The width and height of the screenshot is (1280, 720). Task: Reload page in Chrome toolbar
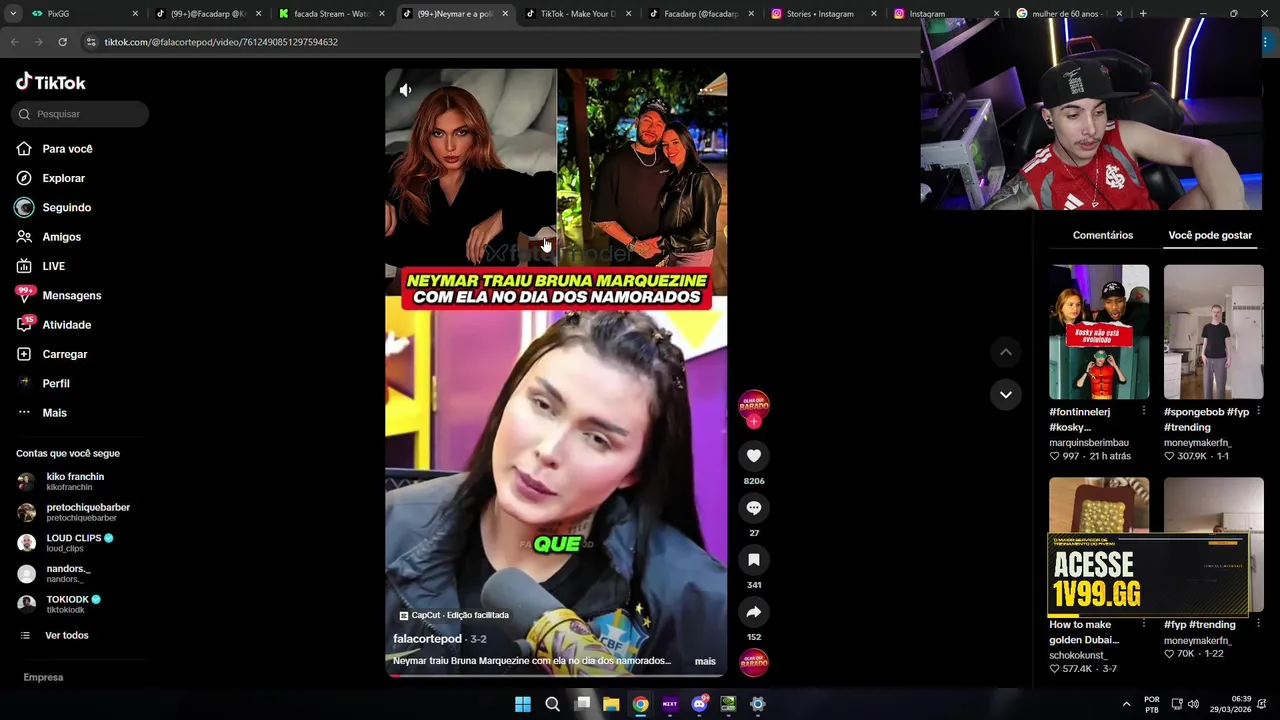coord(62,42)
